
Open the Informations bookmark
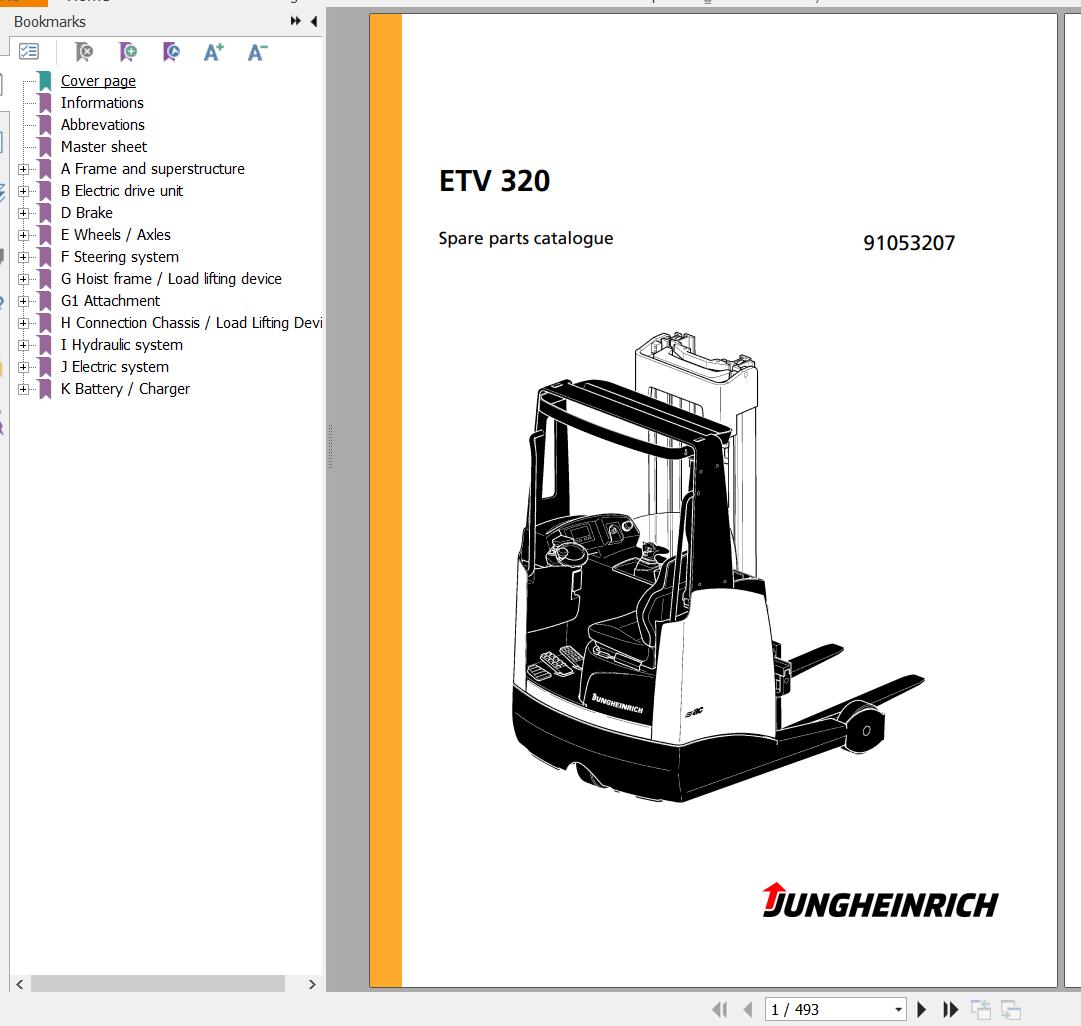pyautogui.click(x=102, y=103)
